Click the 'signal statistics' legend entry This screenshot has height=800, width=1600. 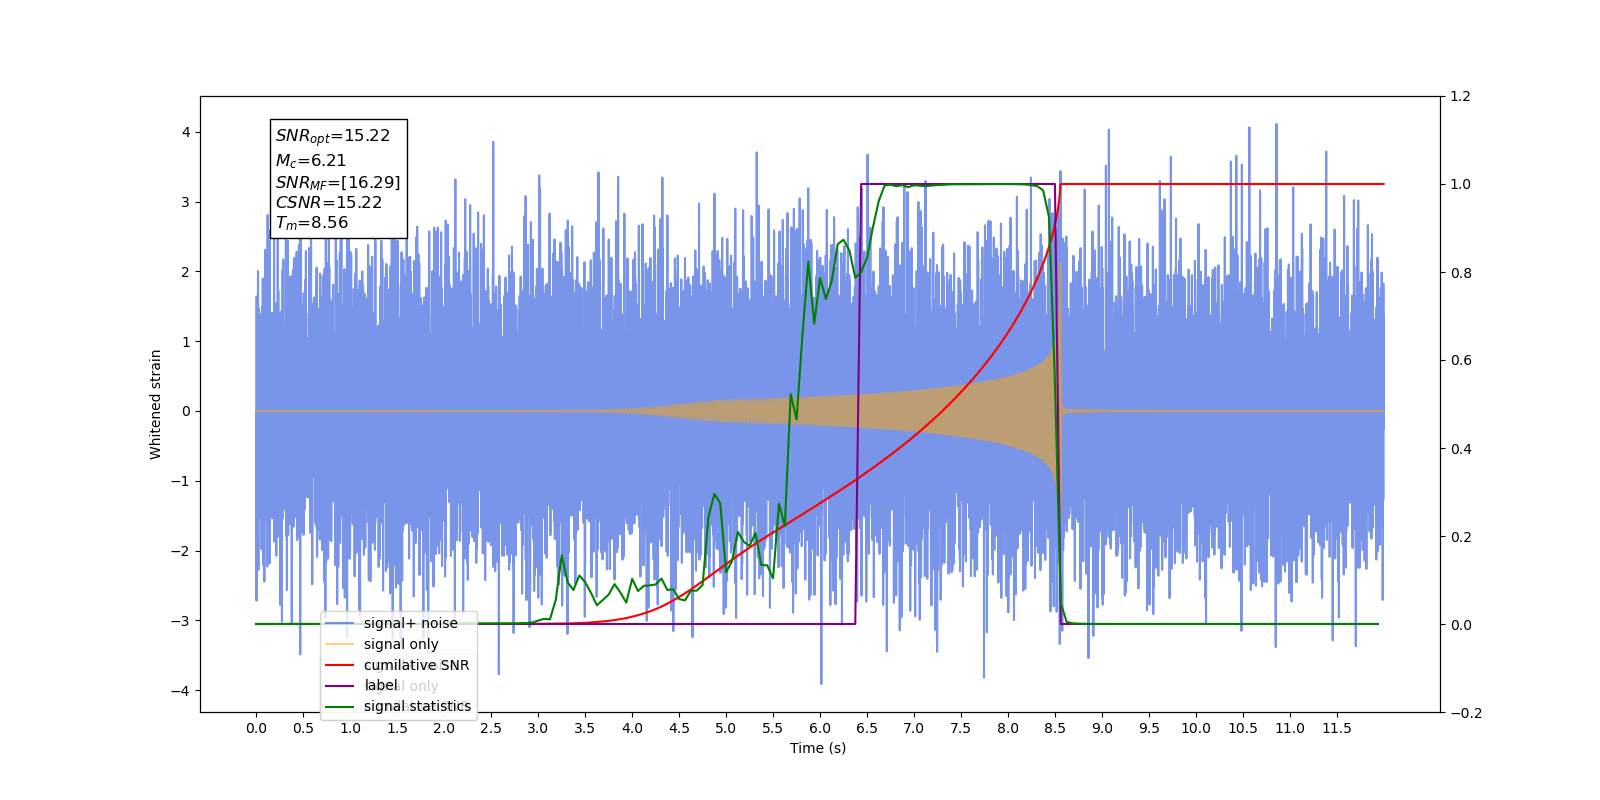coord(398,706)
